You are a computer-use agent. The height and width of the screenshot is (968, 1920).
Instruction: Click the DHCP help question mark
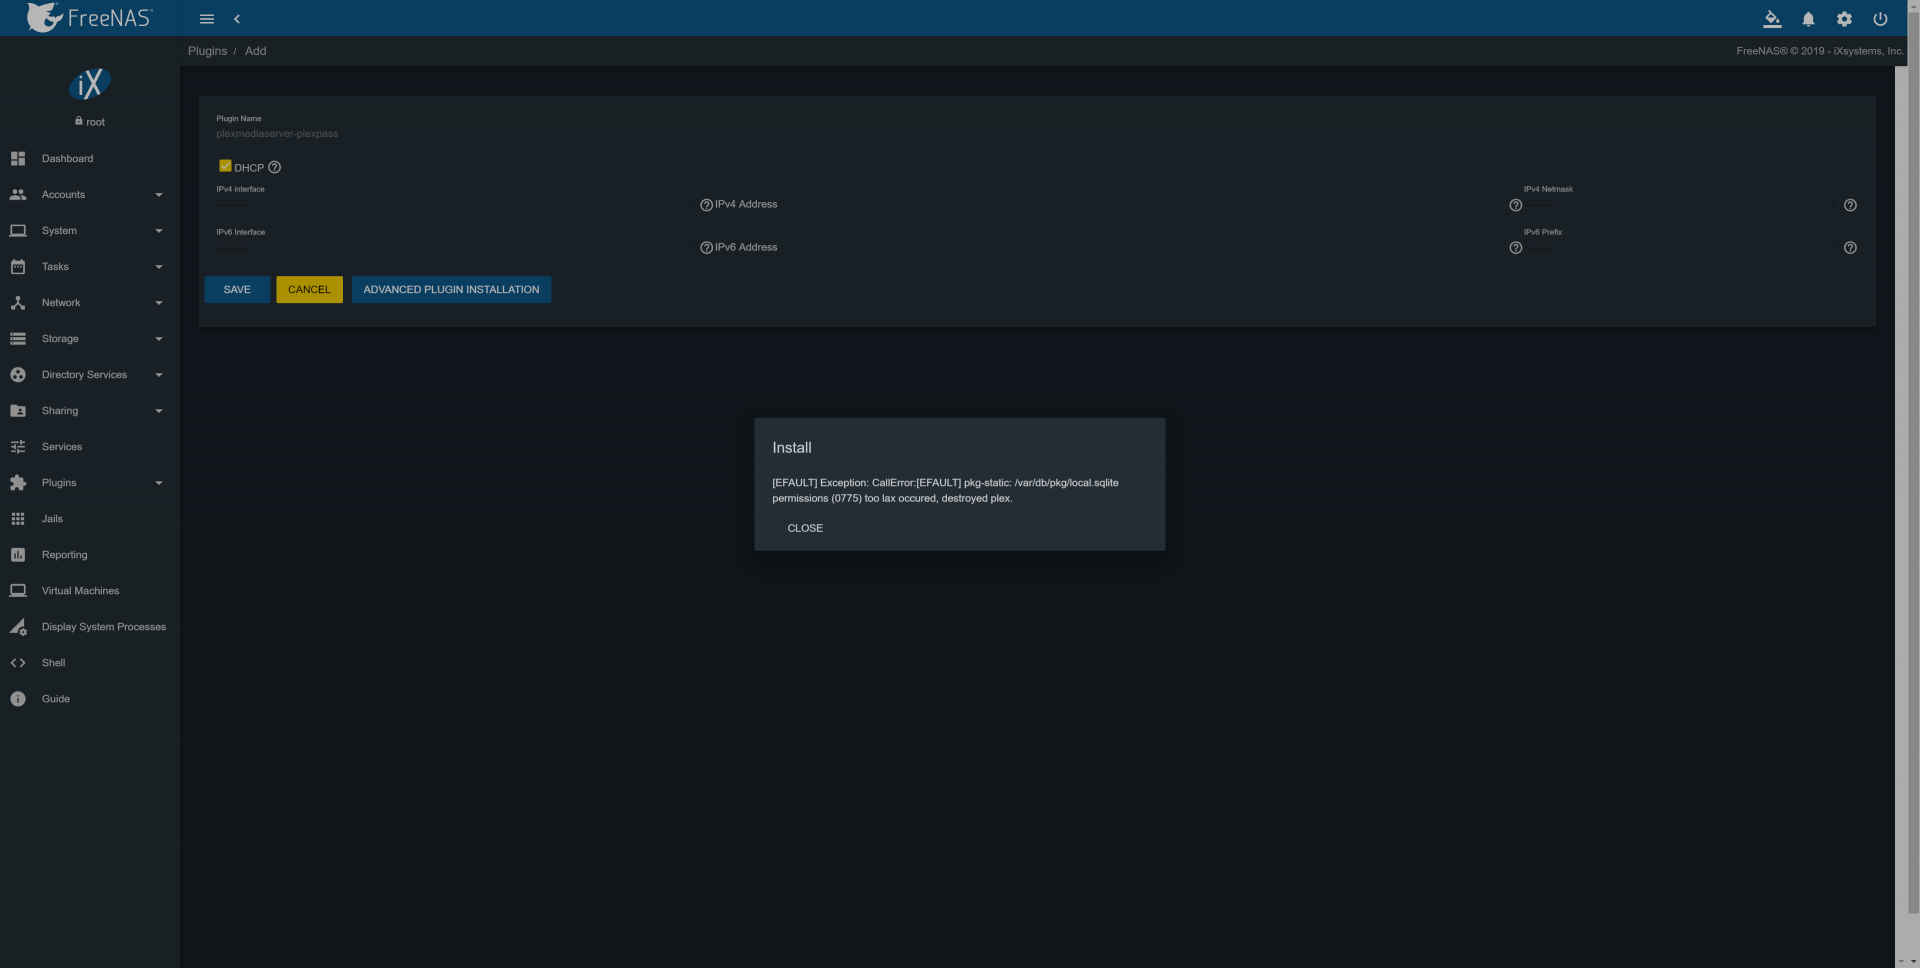[274, 168]
